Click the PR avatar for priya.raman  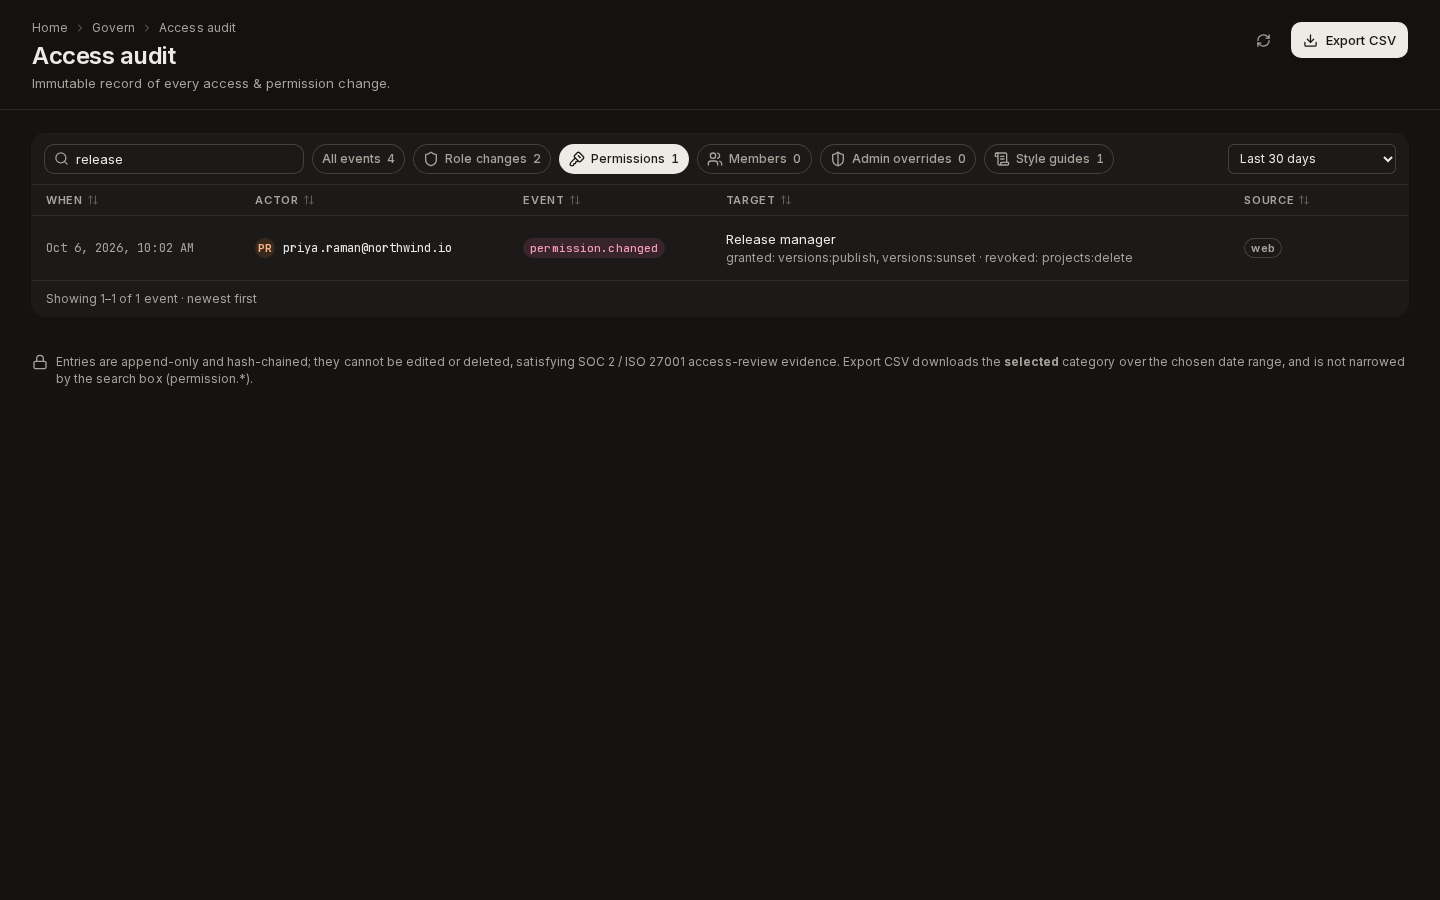click(x=265, y=248)
